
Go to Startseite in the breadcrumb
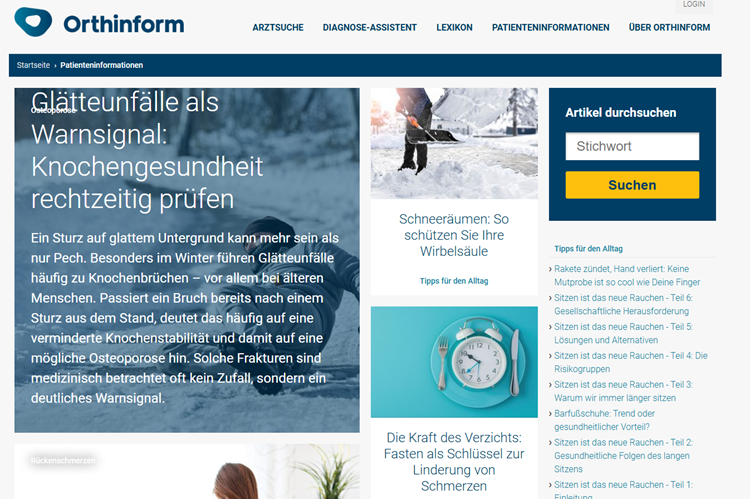(x=33, y=65)
